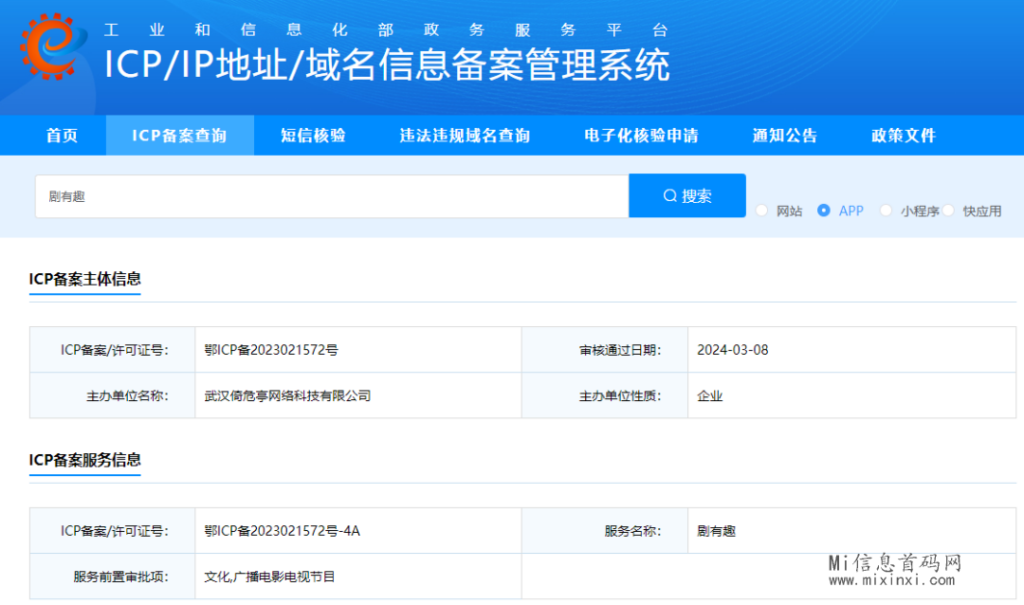Switch to ICP备案查询 tab
This screenshot has width=1024, height=605.
pos(180,136)
